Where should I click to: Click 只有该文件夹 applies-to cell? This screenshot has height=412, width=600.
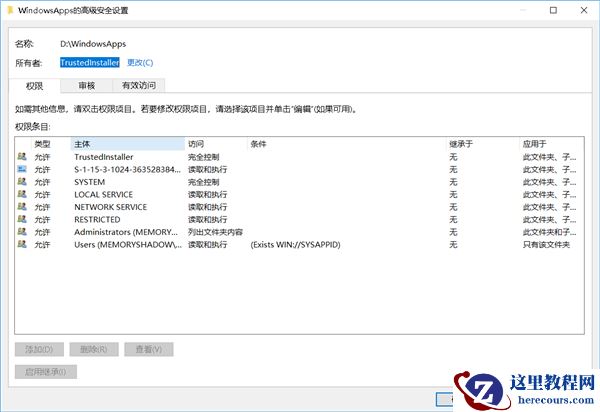click(x=546, y=244)
